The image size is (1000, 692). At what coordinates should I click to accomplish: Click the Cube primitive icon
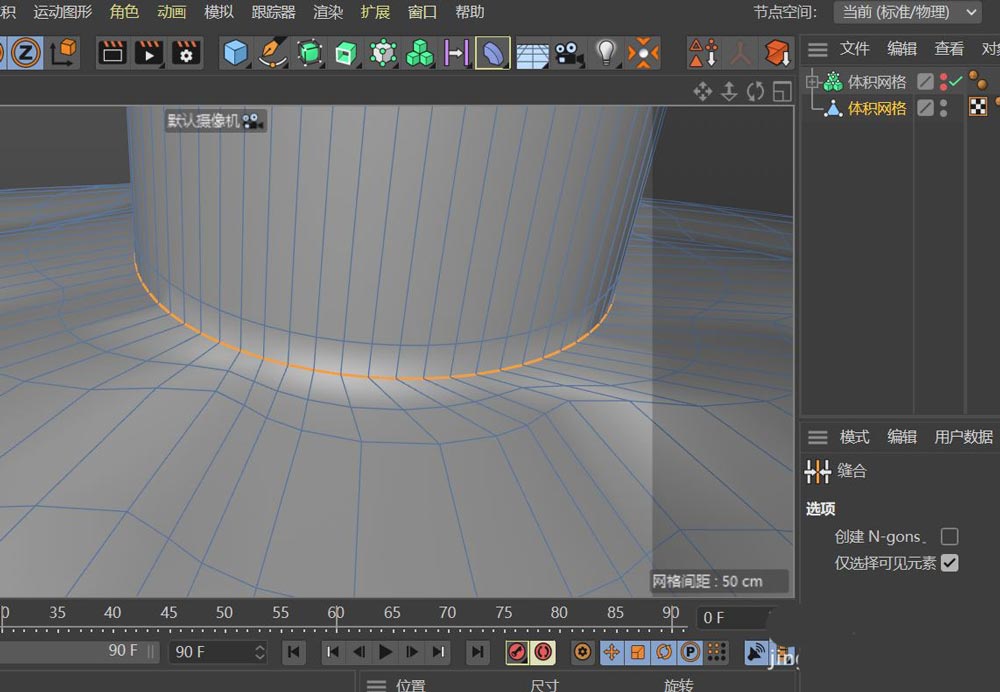point(235,52)
